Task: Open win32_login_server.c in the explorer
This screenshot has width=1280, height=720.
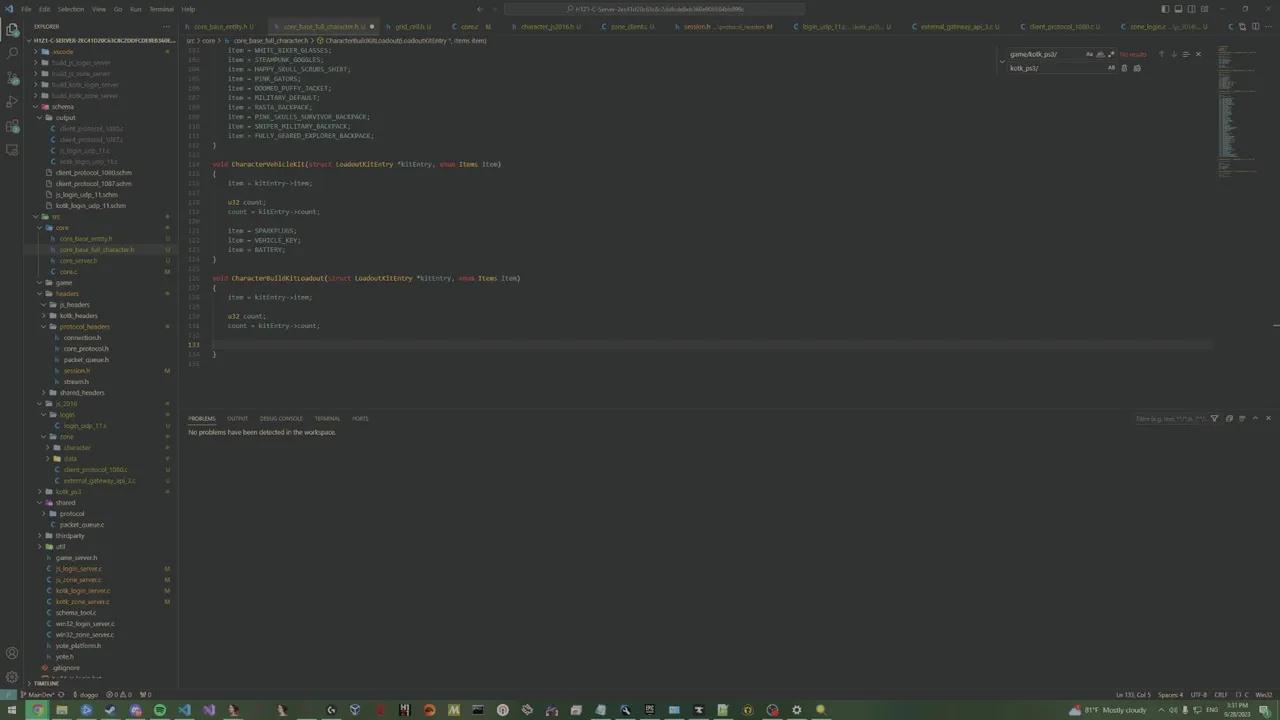Action: (84, 624)
